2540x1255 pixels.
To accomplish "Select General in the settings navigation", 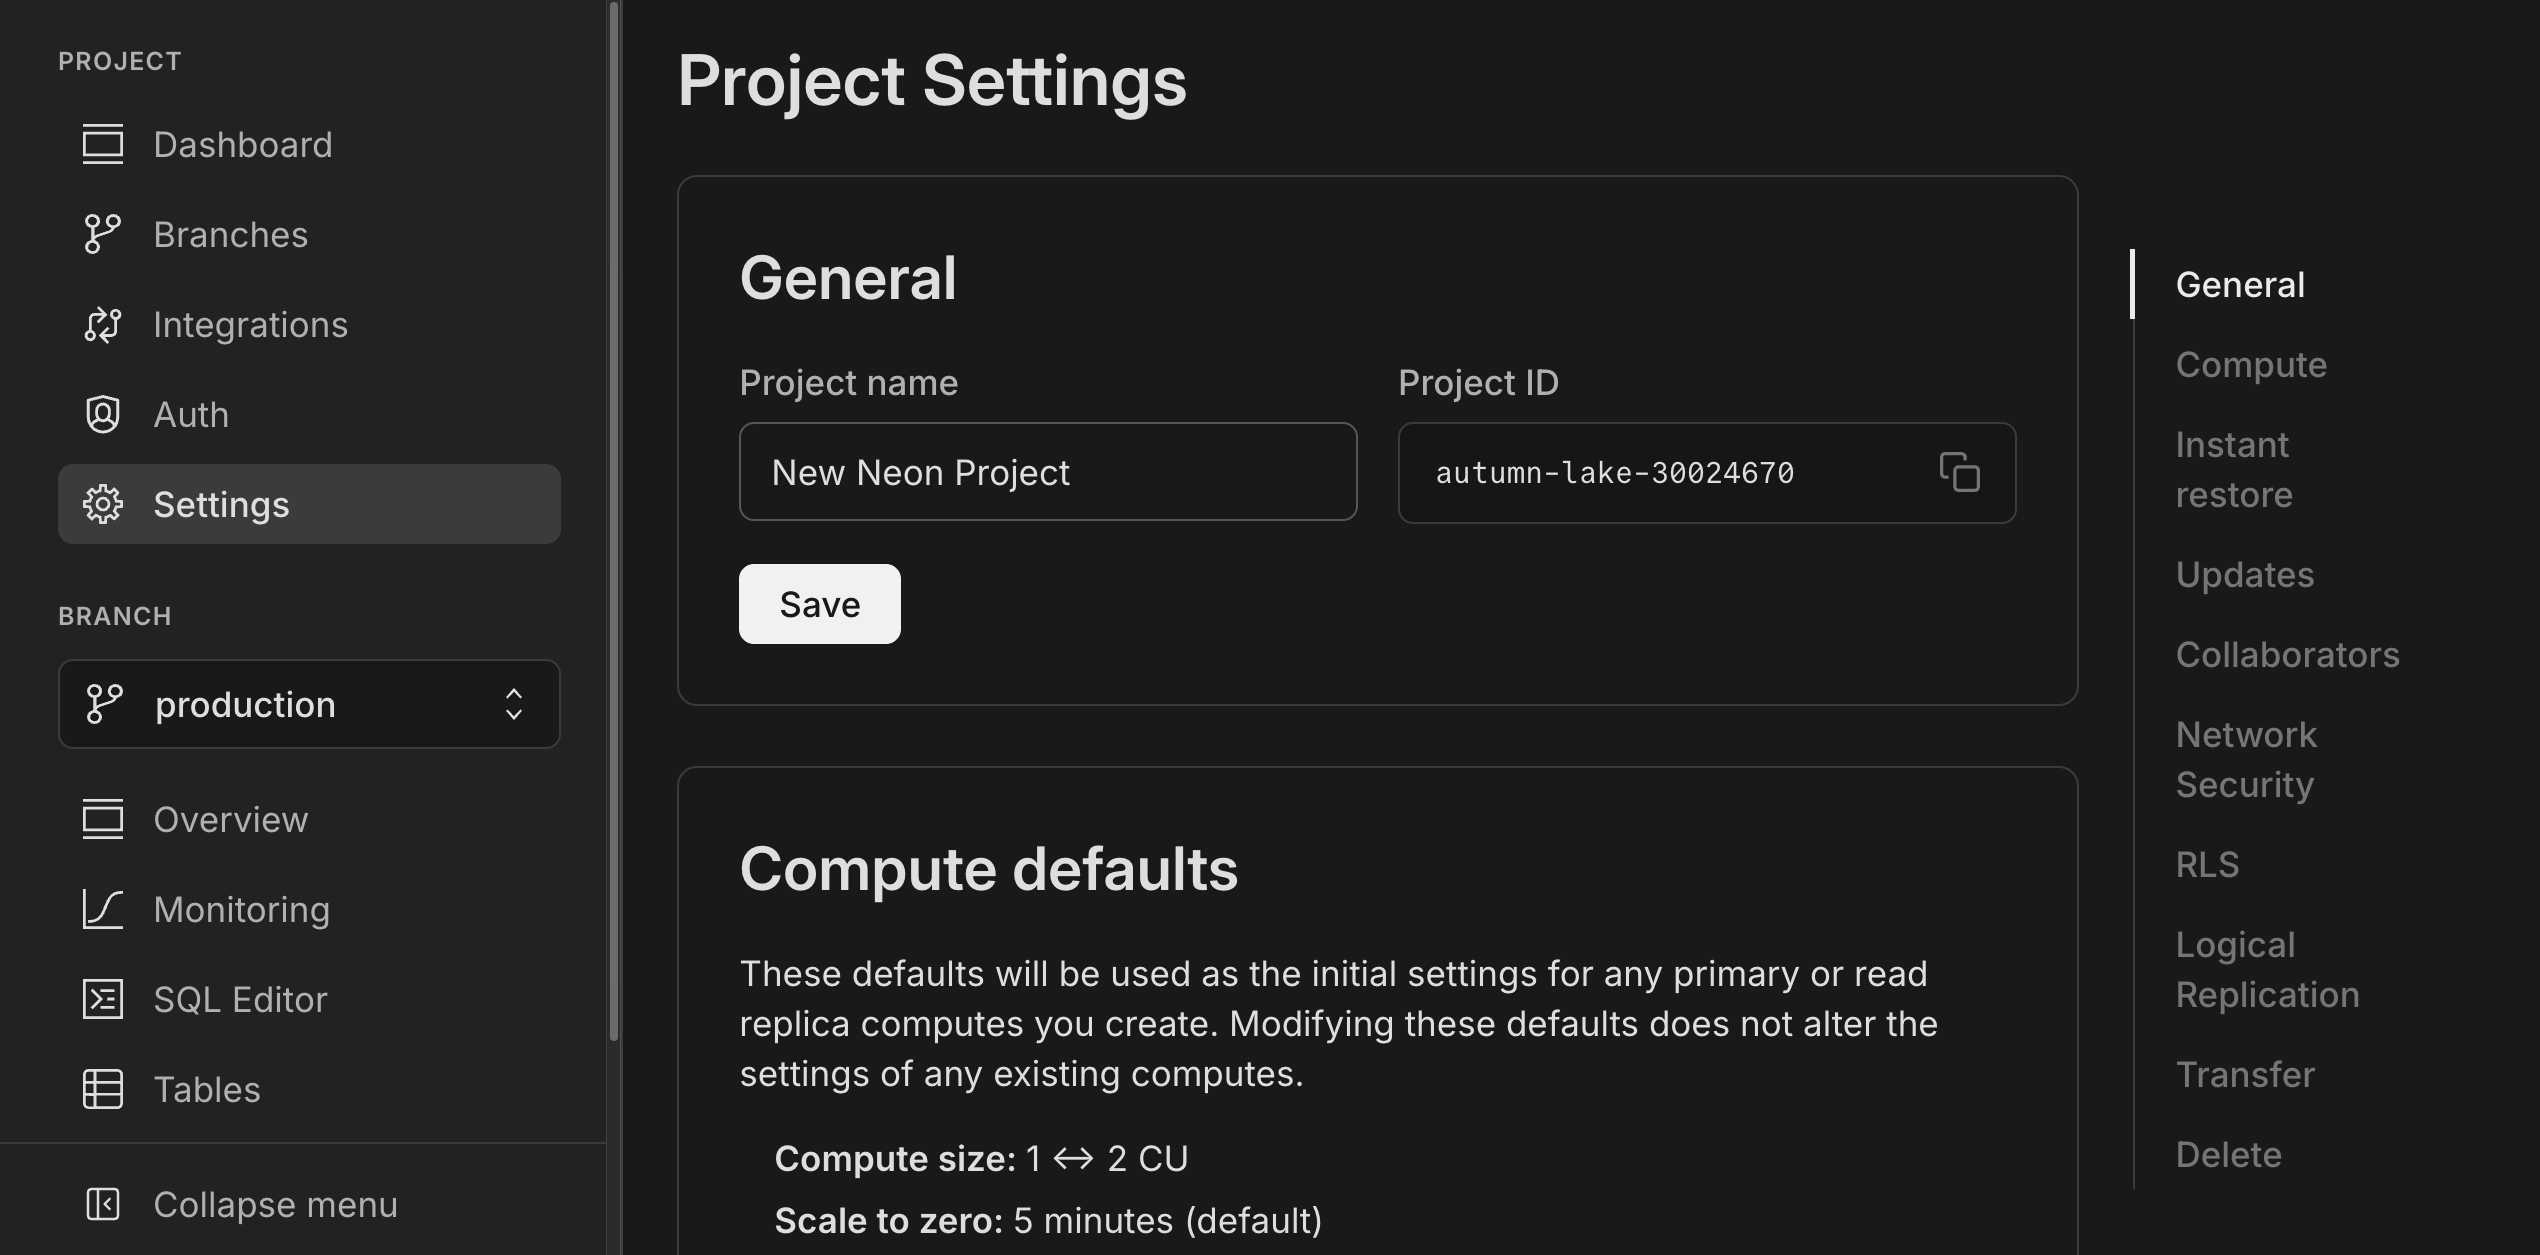I will (2239, 284).
